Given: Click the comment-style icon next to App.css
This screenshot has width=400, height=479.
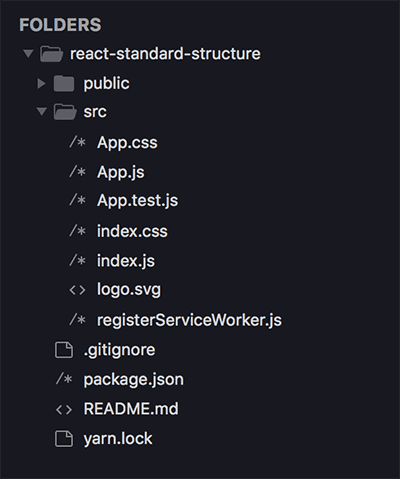Looking at the screenshot, I should pyautogui.click(x=77, y=142).
